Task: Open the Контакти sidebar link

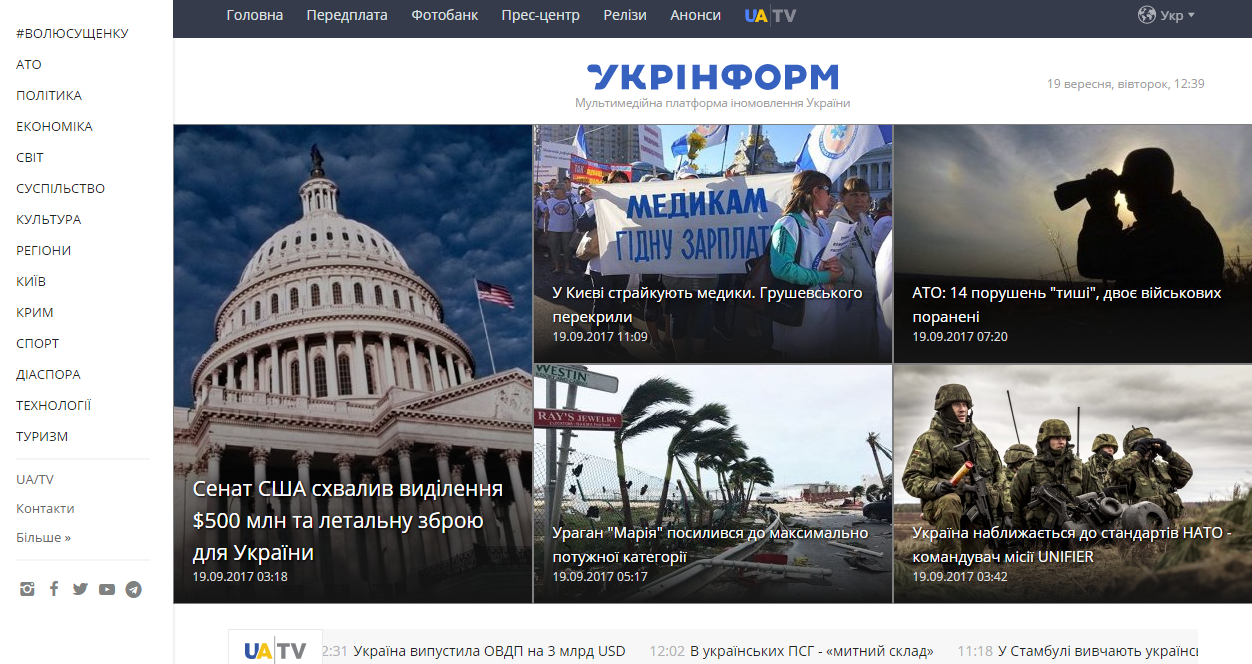Action: (x=45, y=508)
